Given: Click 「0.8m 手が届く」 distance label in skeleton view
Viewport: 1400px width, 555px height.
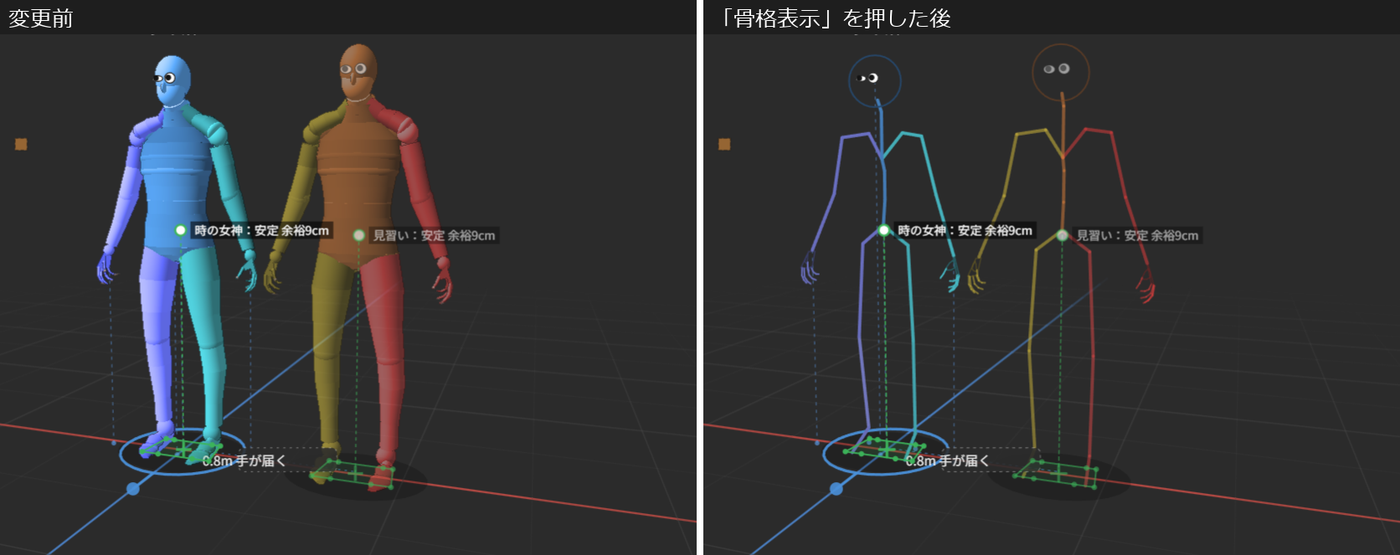Looking at the screenshot, I should point(948,461).
